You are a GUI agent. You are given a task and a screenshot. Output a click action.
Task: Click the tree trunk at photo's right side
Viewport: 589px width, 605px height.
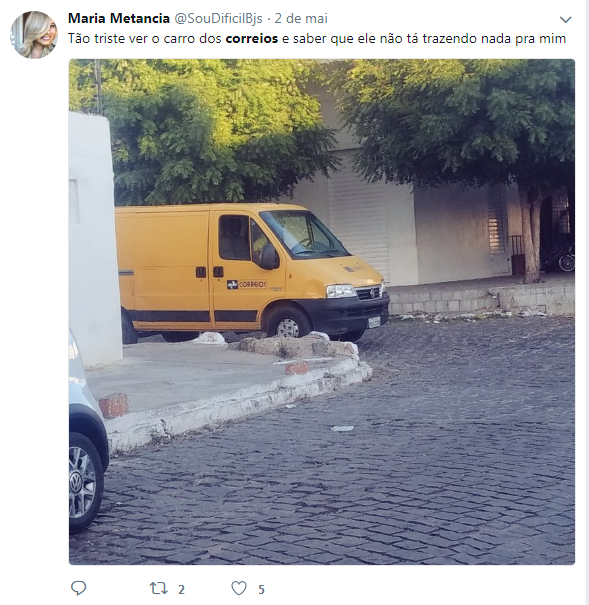point(532,235)
